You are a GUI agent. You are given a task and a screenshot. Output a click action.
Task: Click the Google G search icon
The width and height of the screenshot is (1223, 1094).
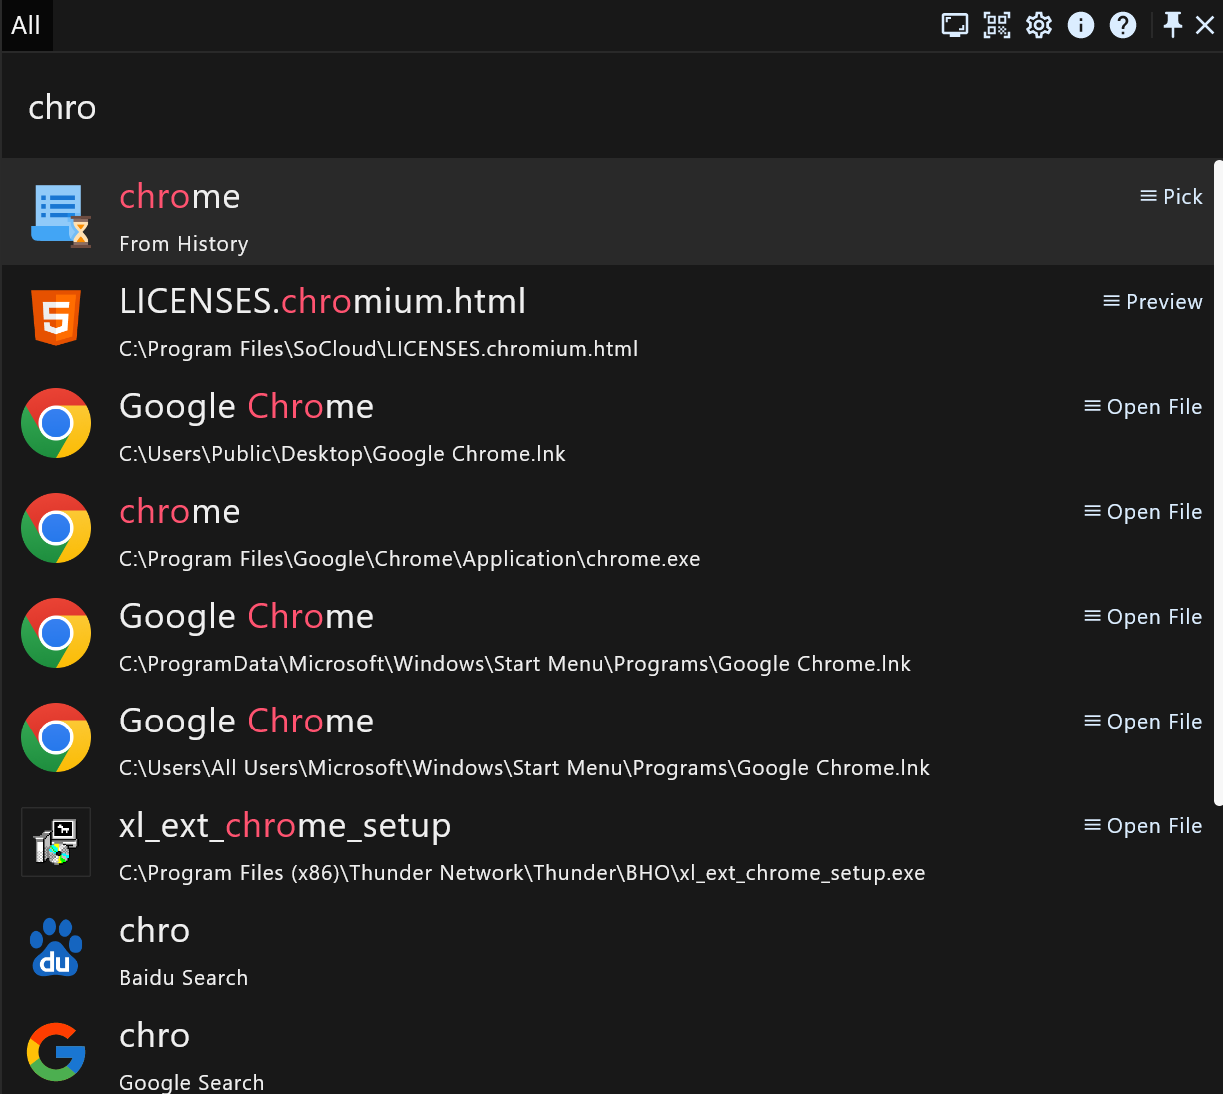click(56, 1052)
